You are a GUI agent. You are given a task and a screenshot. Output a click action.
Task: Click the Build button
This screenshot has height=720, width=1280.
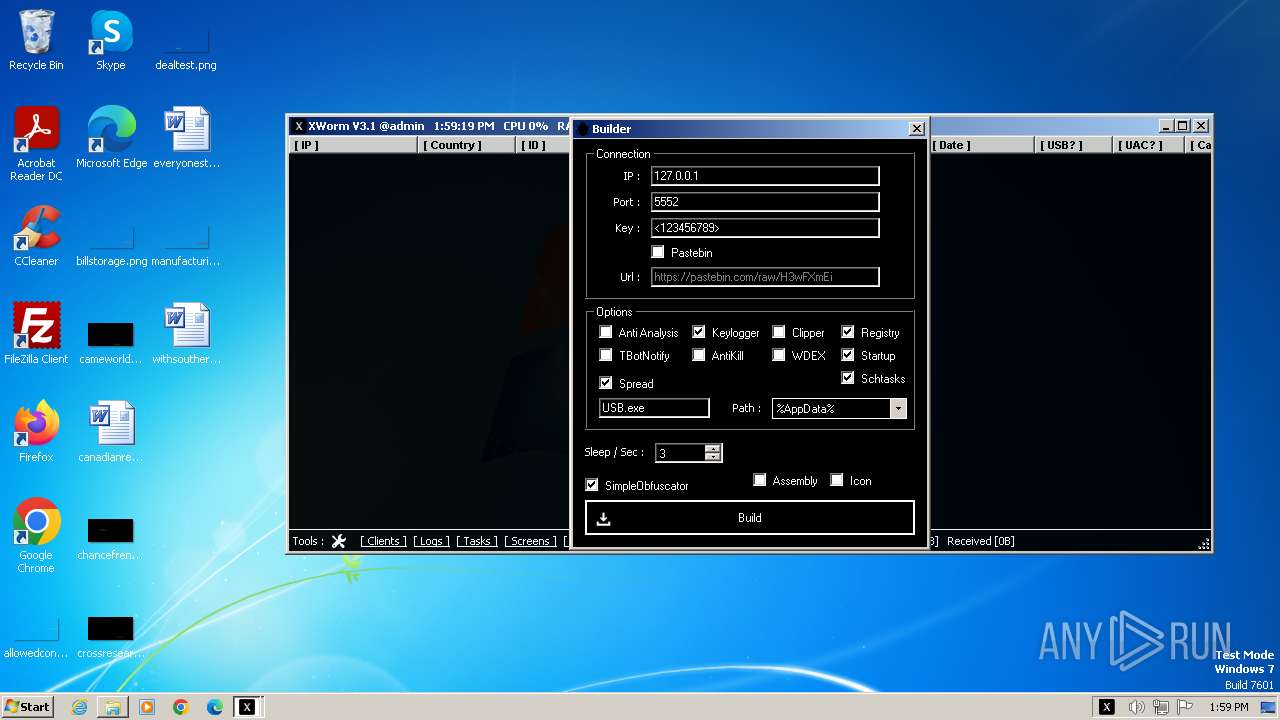click(750, 518)
